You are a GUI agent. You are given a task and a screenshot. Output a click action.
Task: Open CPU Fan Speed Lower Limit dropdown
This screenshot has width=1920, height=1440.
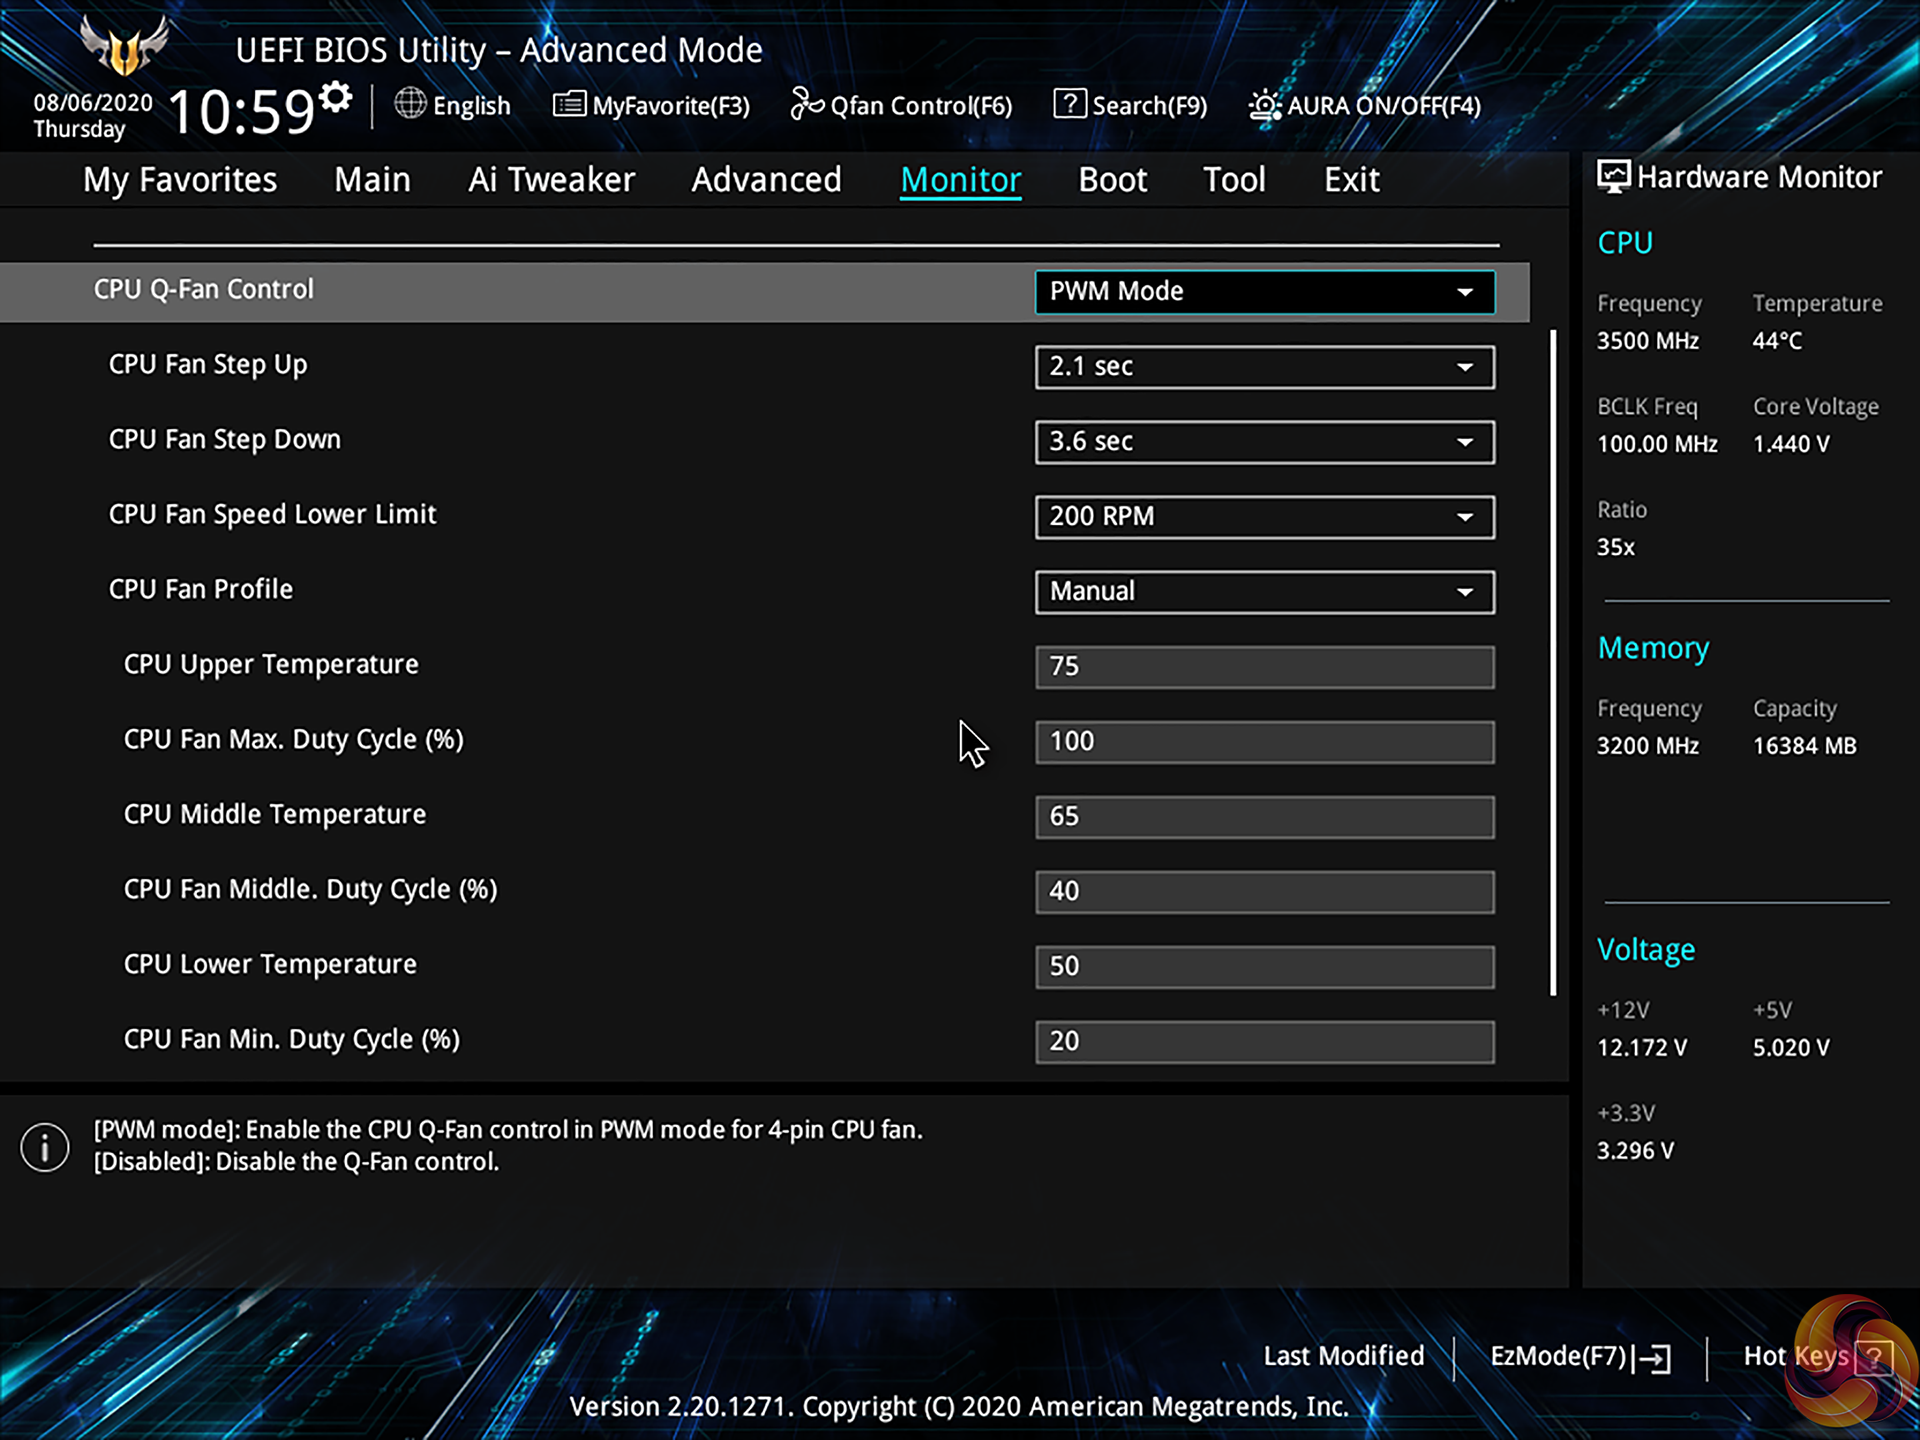click(1264, 517)
